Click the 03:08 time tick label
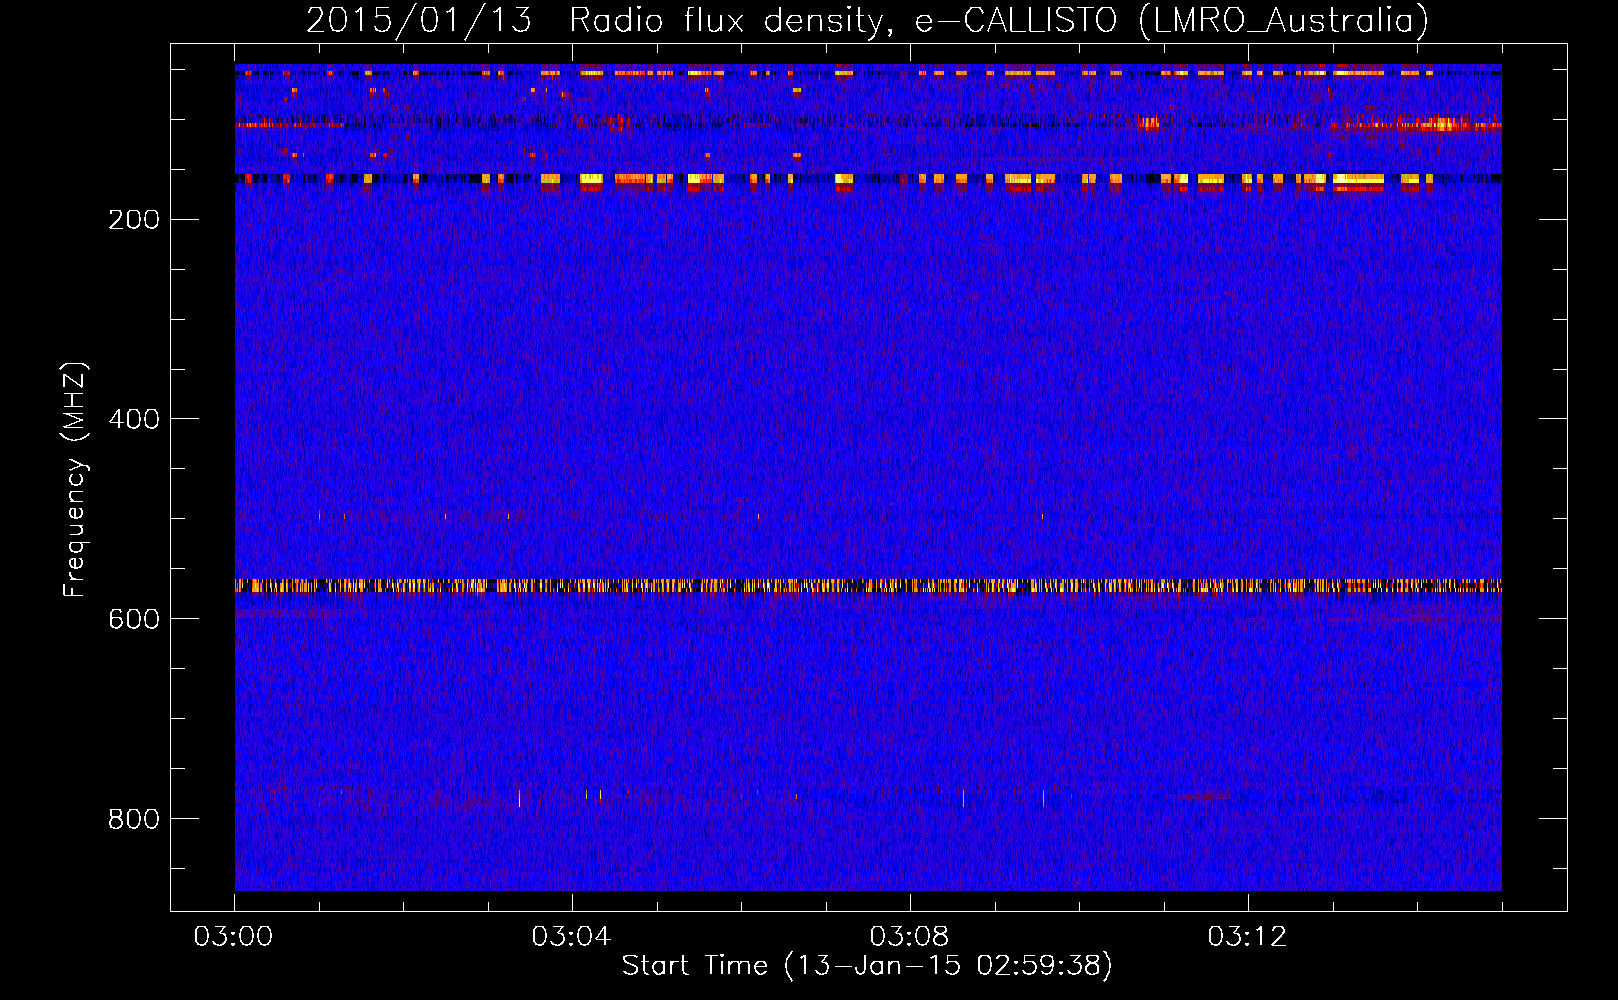 (910, 937)
